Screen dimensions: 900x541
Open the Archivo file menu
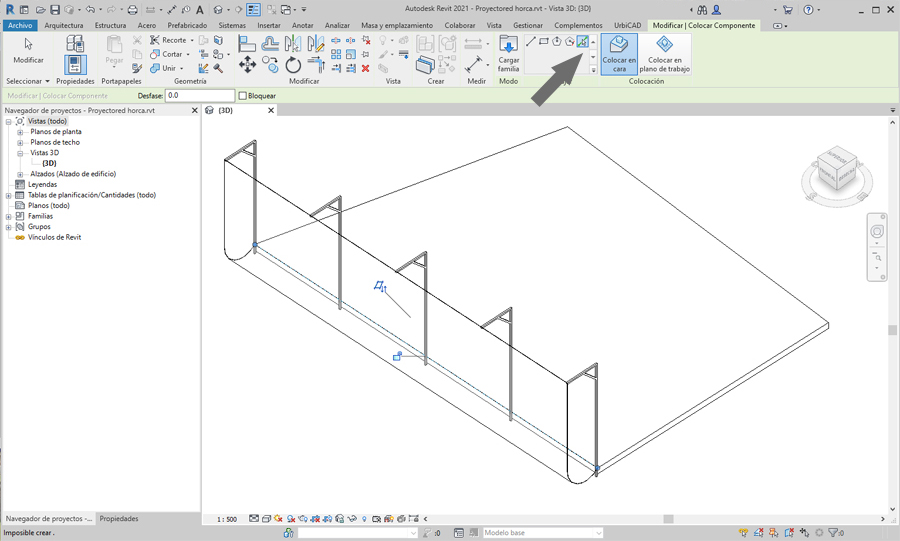tap(19, 25)
